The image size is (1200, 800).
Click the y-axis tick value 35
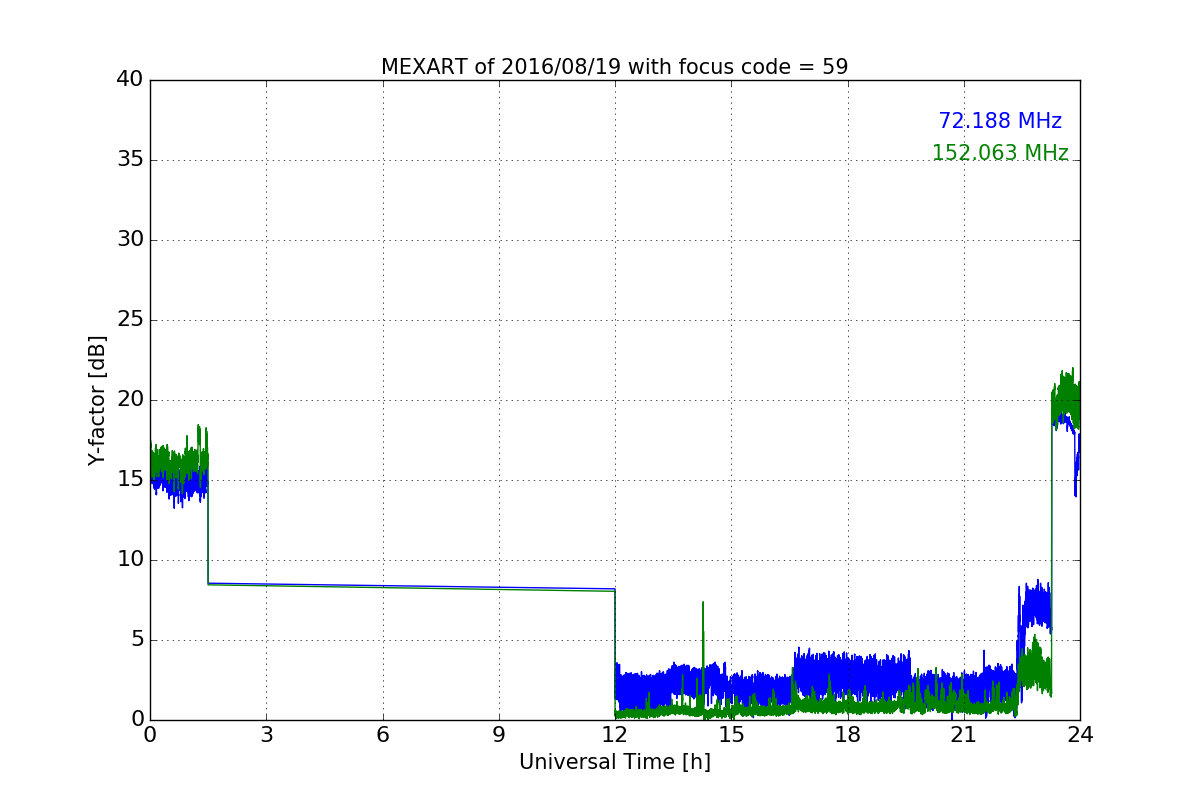129,160
